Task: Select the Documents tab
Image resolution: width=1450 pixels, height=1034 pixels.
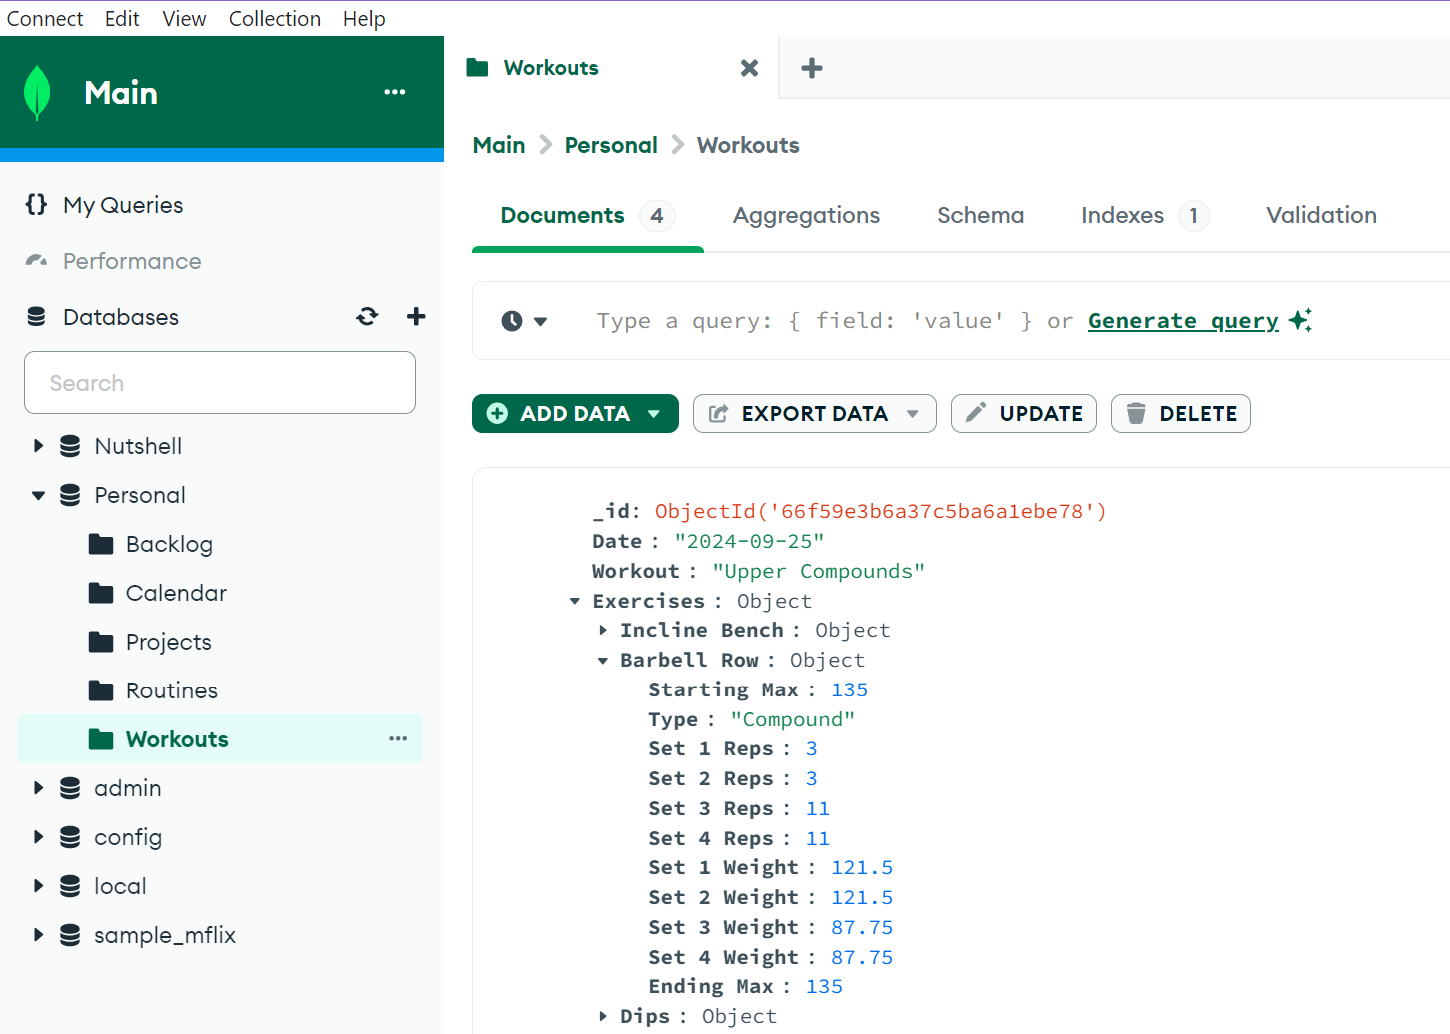Action: click(587, 215)
